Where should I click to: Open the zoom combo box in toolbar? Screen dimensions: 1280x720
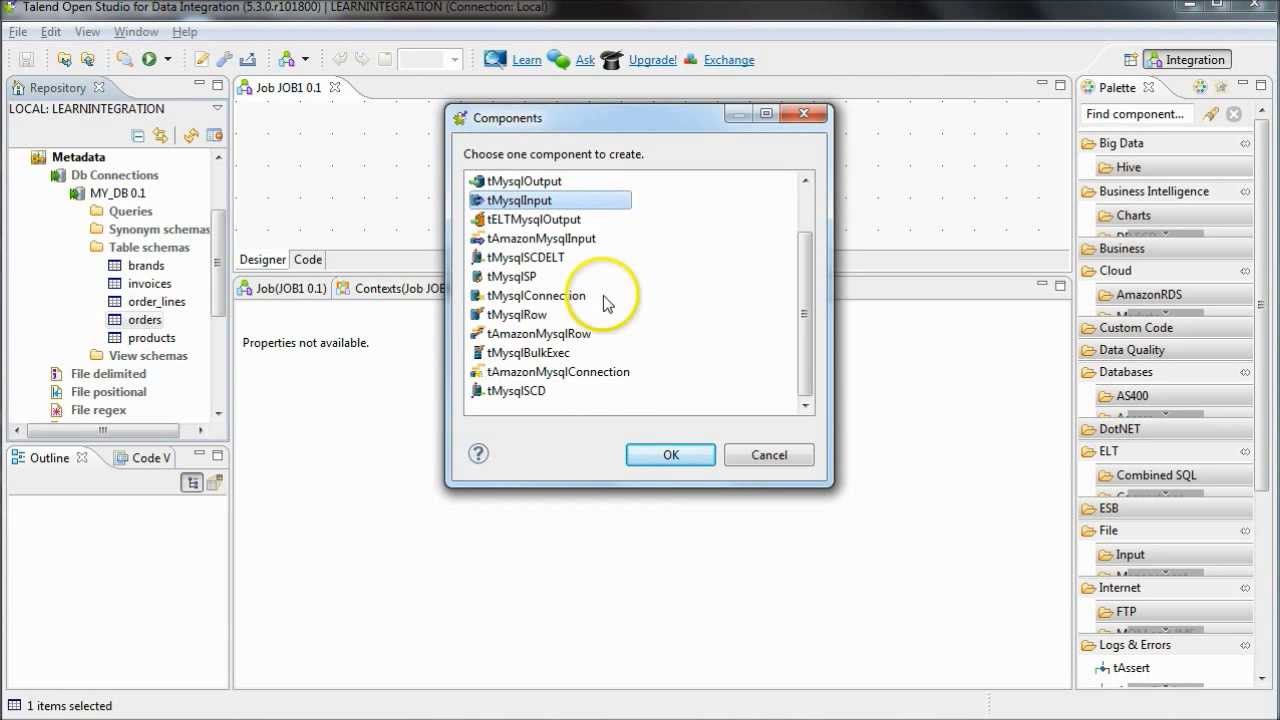(430, 60)
